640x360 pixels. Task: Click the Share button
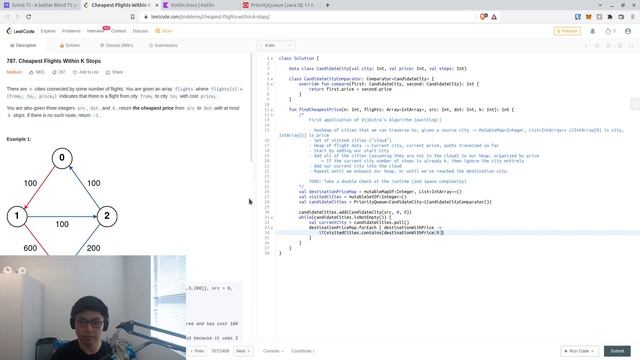[114, 72]
